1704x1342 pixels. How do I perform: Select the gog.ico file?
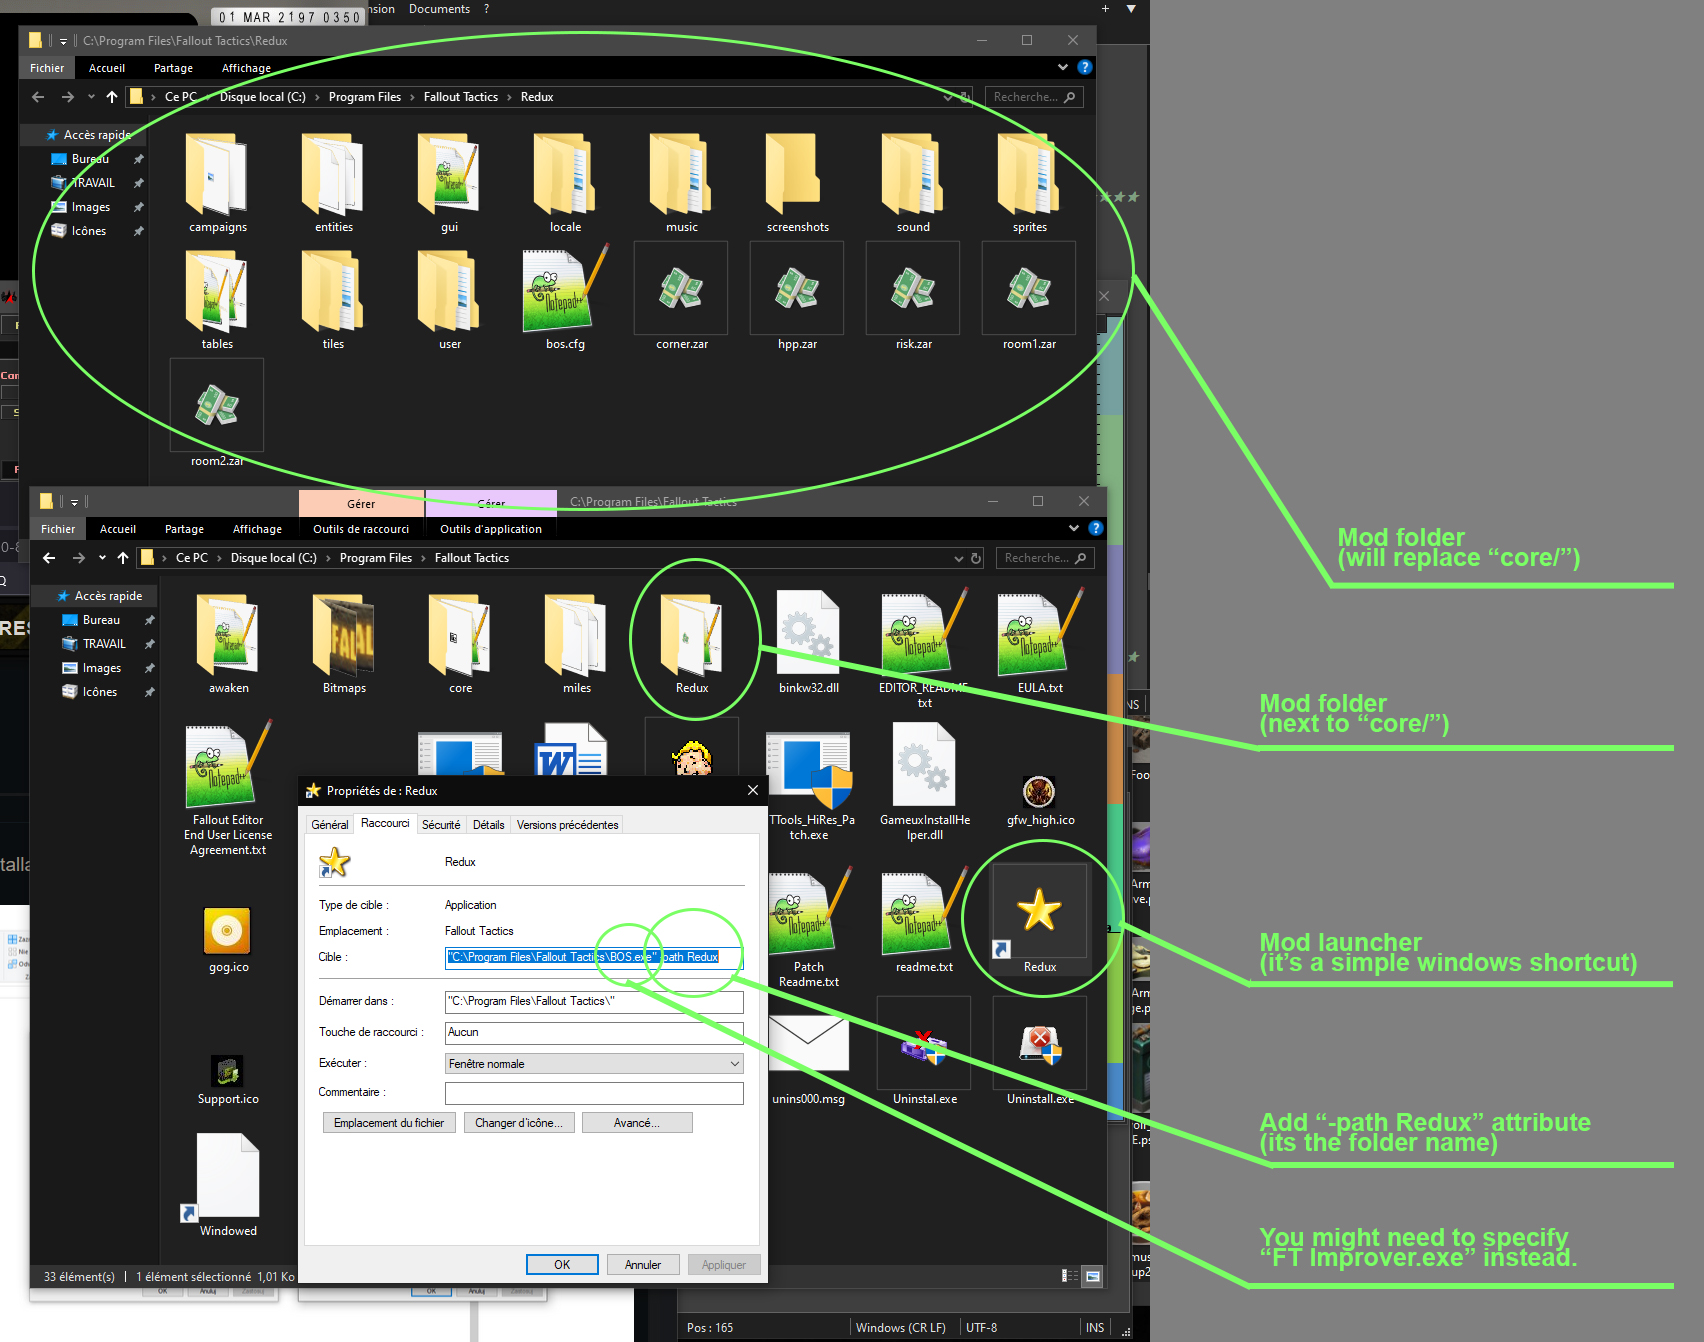pyautogui.click(x=228, y=940)
